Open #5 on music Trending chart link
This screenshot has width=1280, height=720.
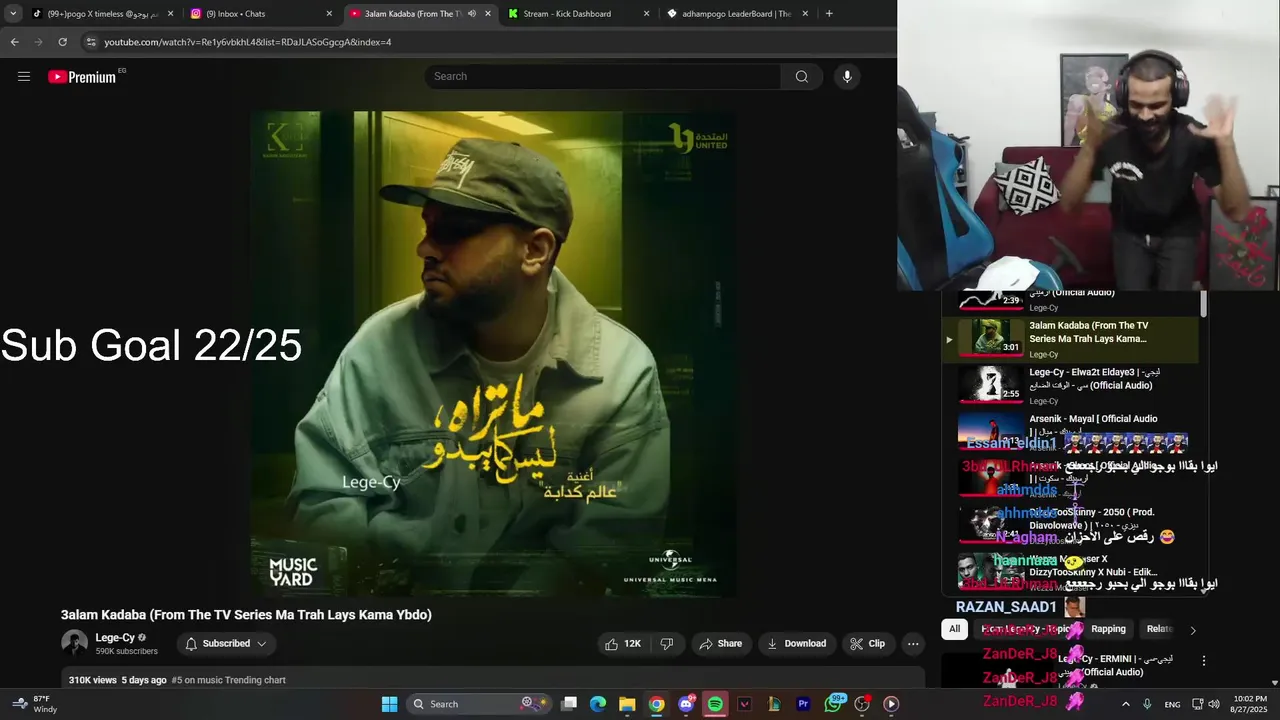228,680
